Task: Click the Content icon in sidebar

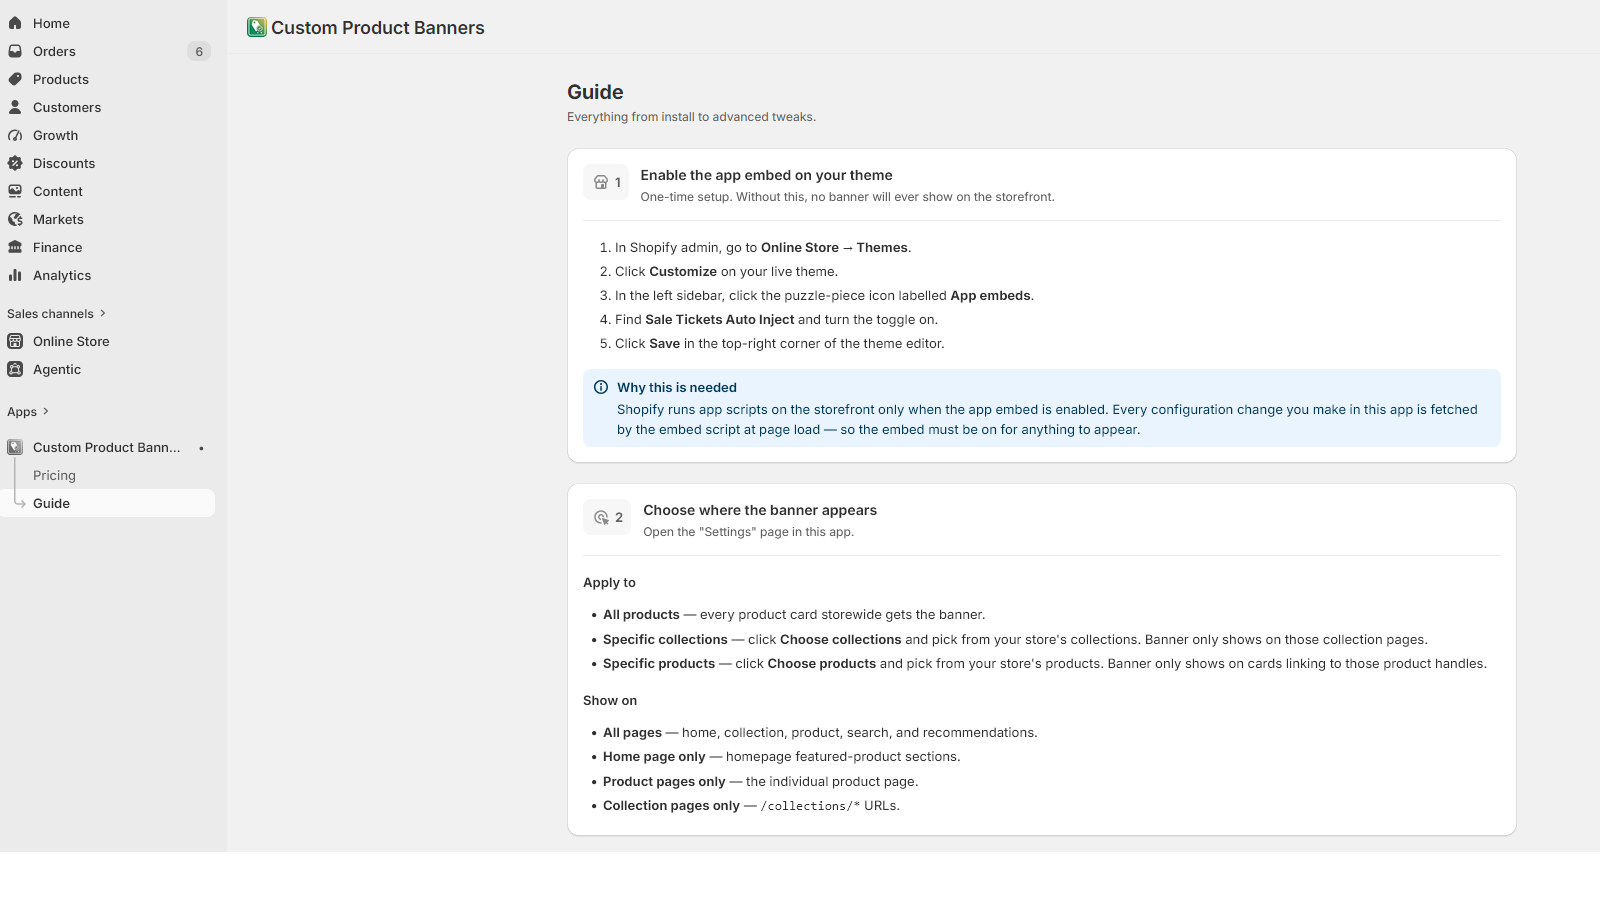Action: coord(15,191)
